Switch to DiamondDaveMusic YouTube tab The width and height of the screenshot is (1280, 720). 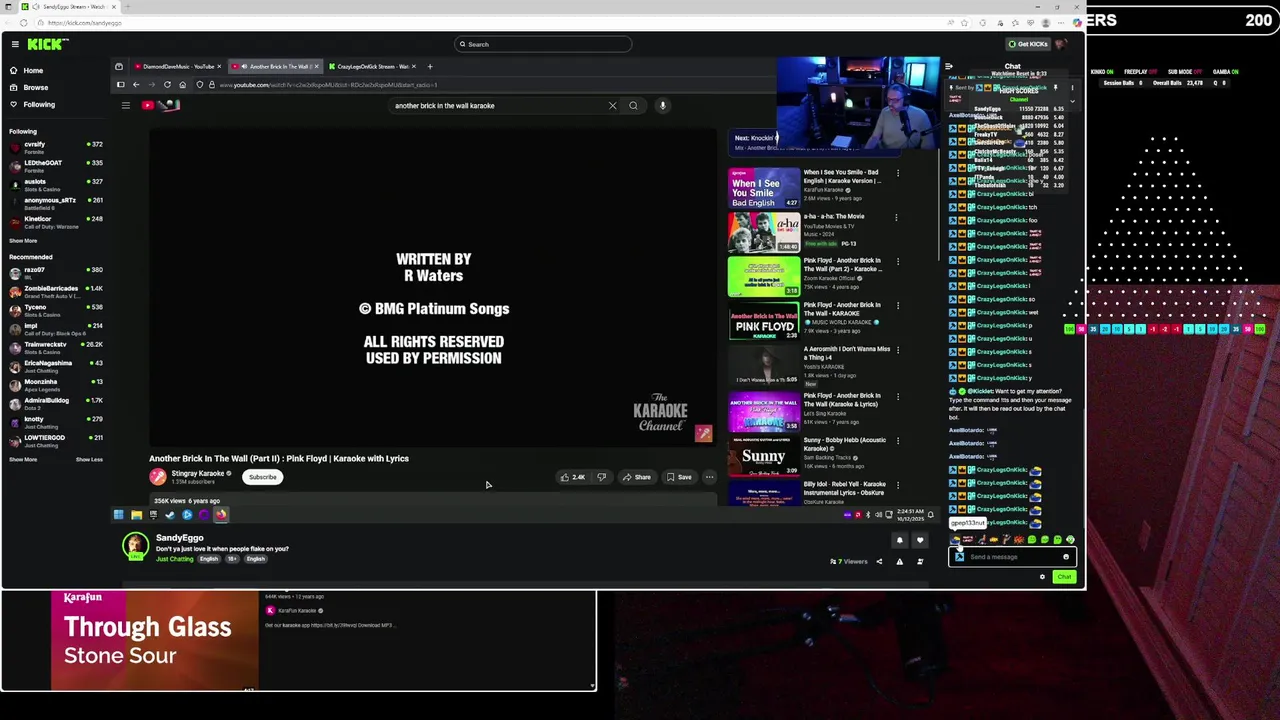[x=177, y=67]
